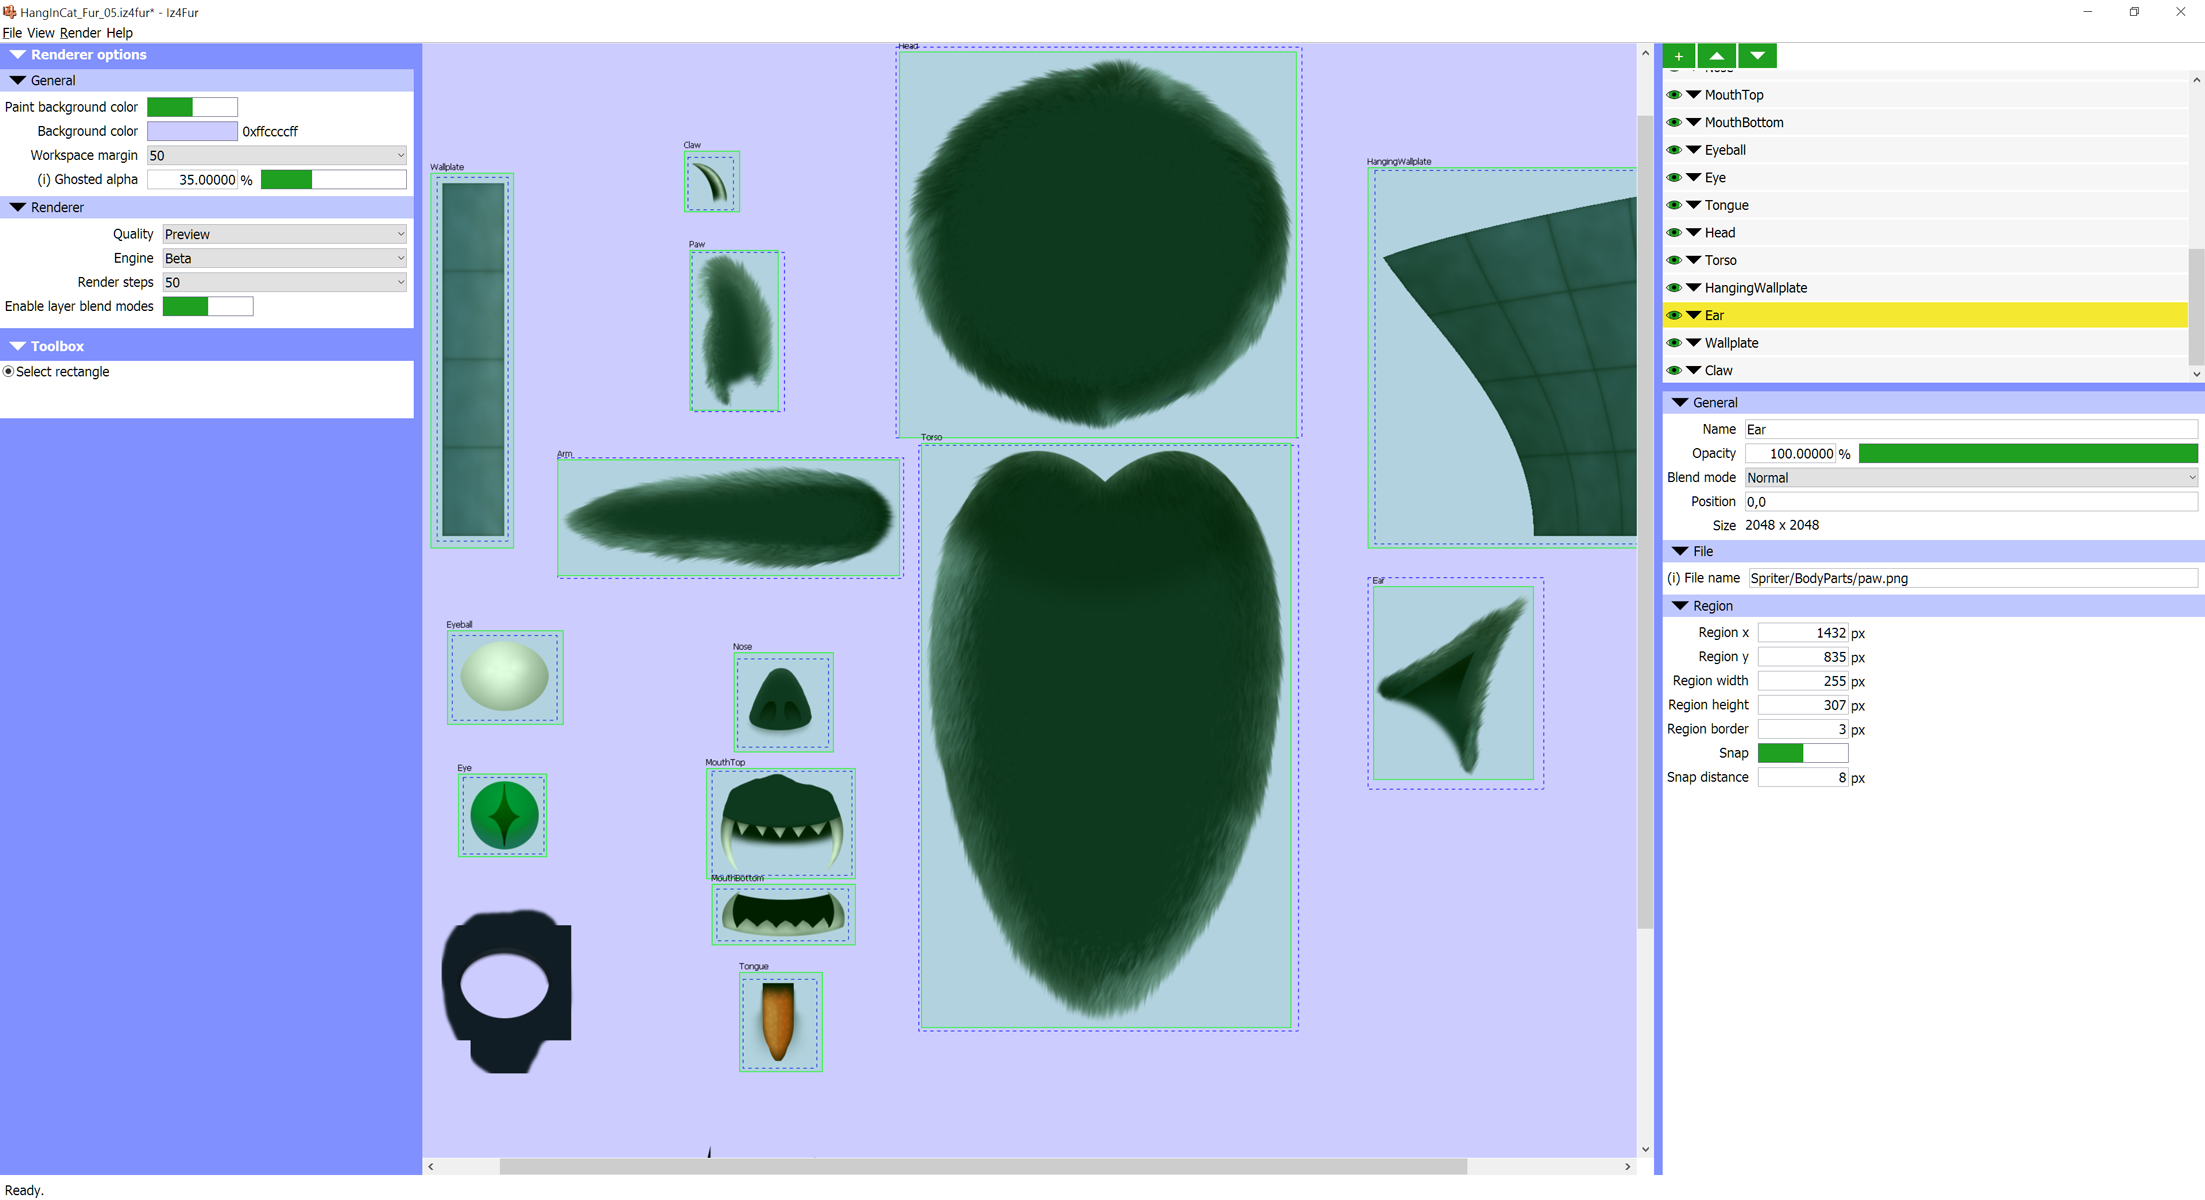Move layer down with down arrow button
This screenshot has height=1200, width=2205.
point(1757,56)
